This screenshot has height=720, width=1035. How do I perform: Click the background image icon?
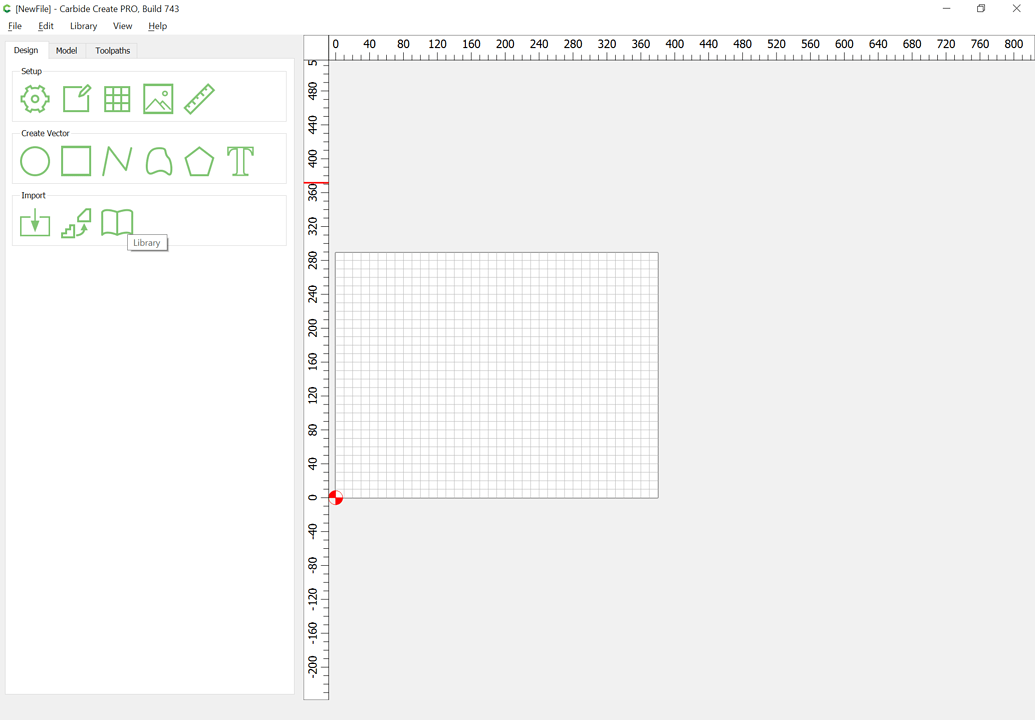click(x=158, y=99)
